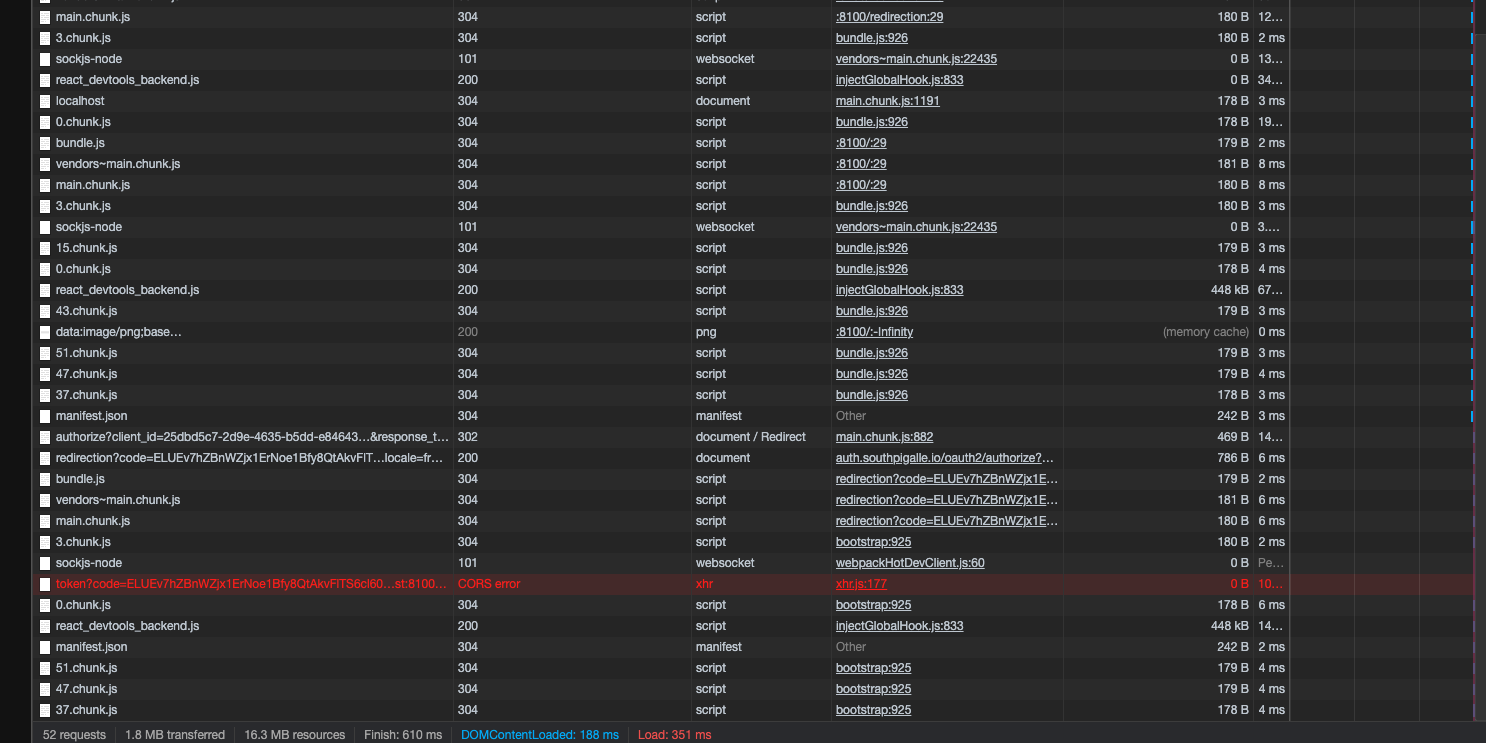Click the file icon next to 43.chunk.js
The image size is (1486, 743).
[x=45, y=311]
